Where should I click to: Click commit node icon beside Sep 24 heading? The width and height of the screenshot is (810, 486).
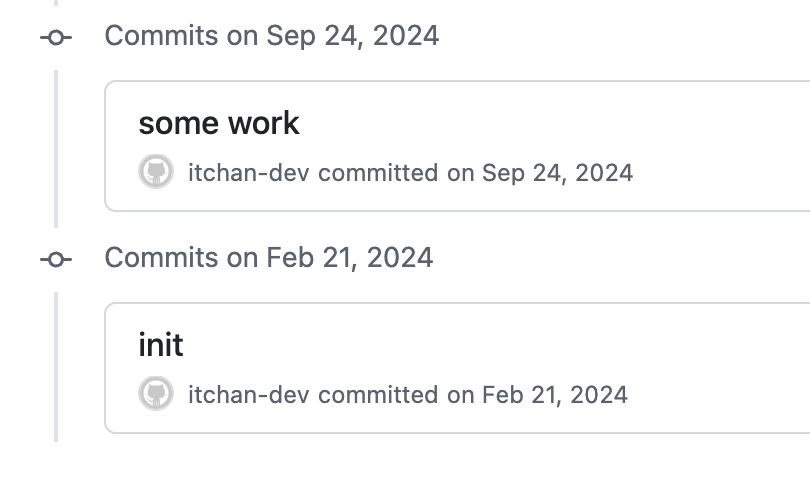pos(55,37)
